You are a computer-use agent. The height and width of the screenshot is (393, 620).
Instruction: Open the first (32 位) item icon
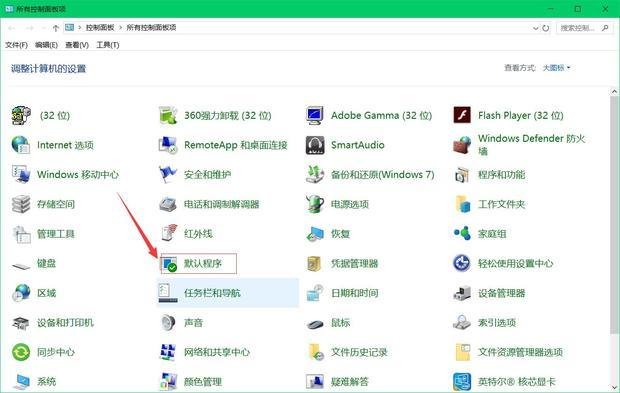[21, 115]
